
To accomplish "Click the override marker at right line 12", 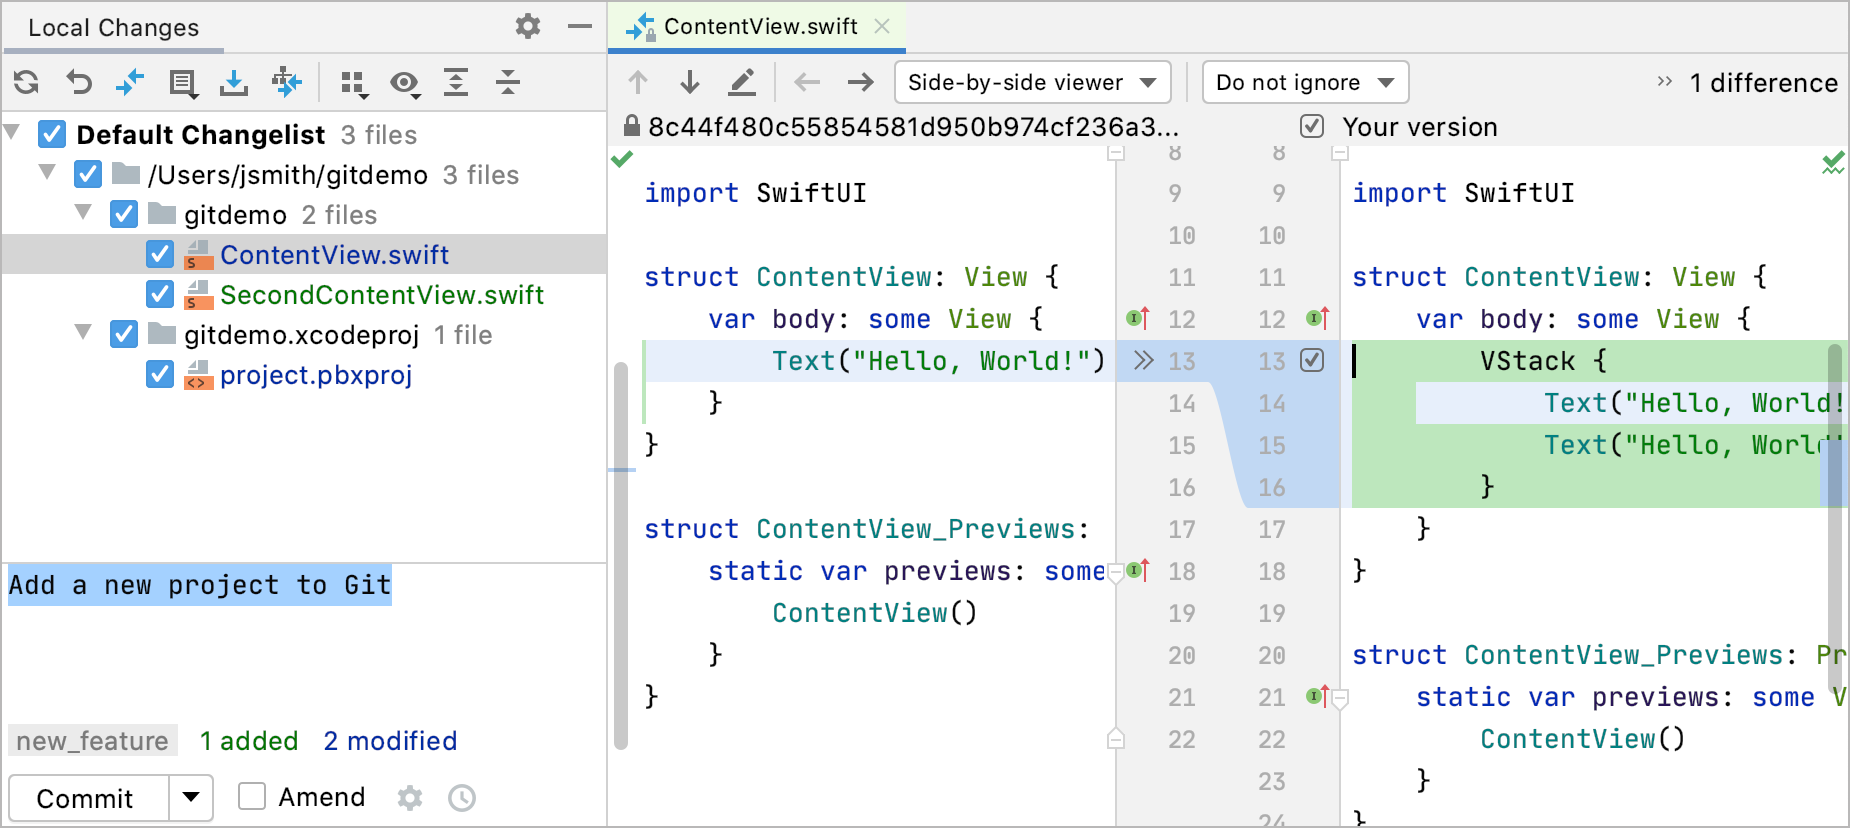I will pyautogui.click(x=1318, y=318).
